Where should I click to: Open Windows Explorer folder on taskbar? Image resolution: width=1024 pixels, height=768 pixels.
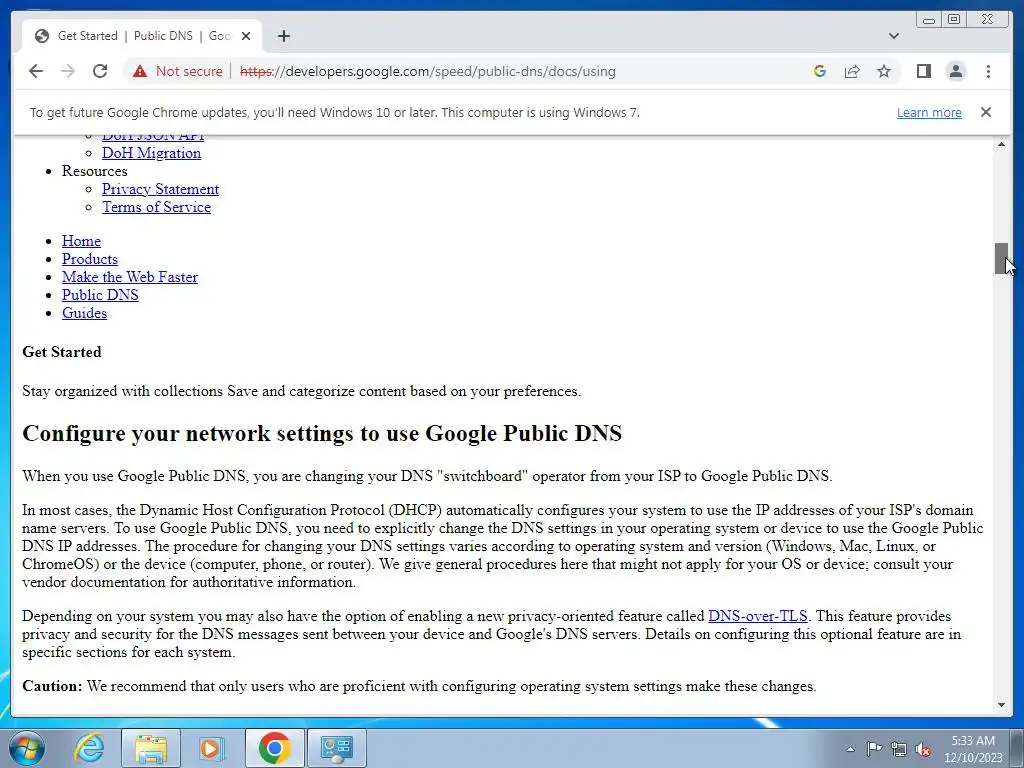coord(150,748)
